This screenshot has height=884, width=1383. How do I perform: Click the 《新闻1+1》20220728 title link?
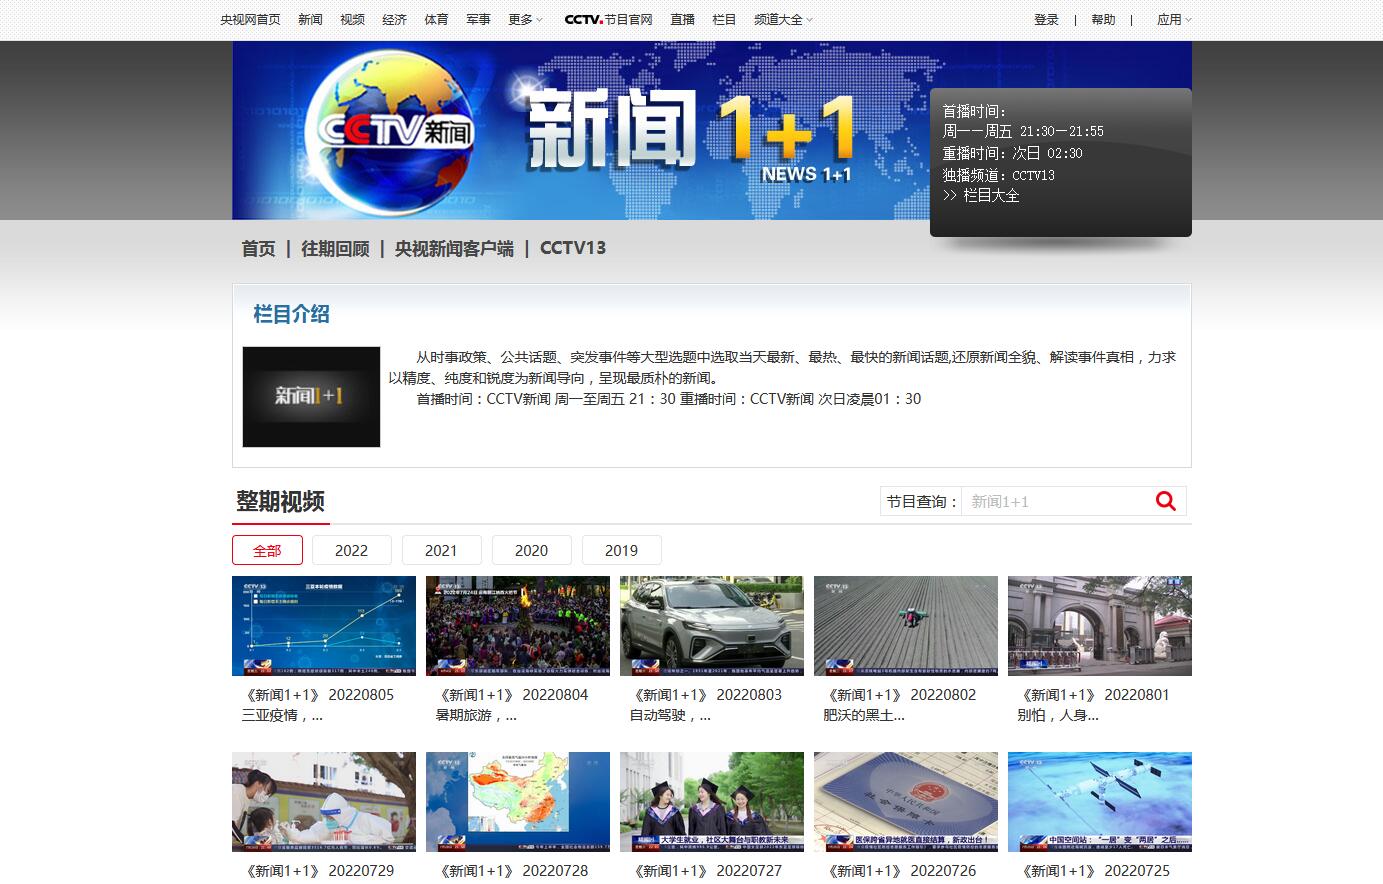[x=512, y=871]
